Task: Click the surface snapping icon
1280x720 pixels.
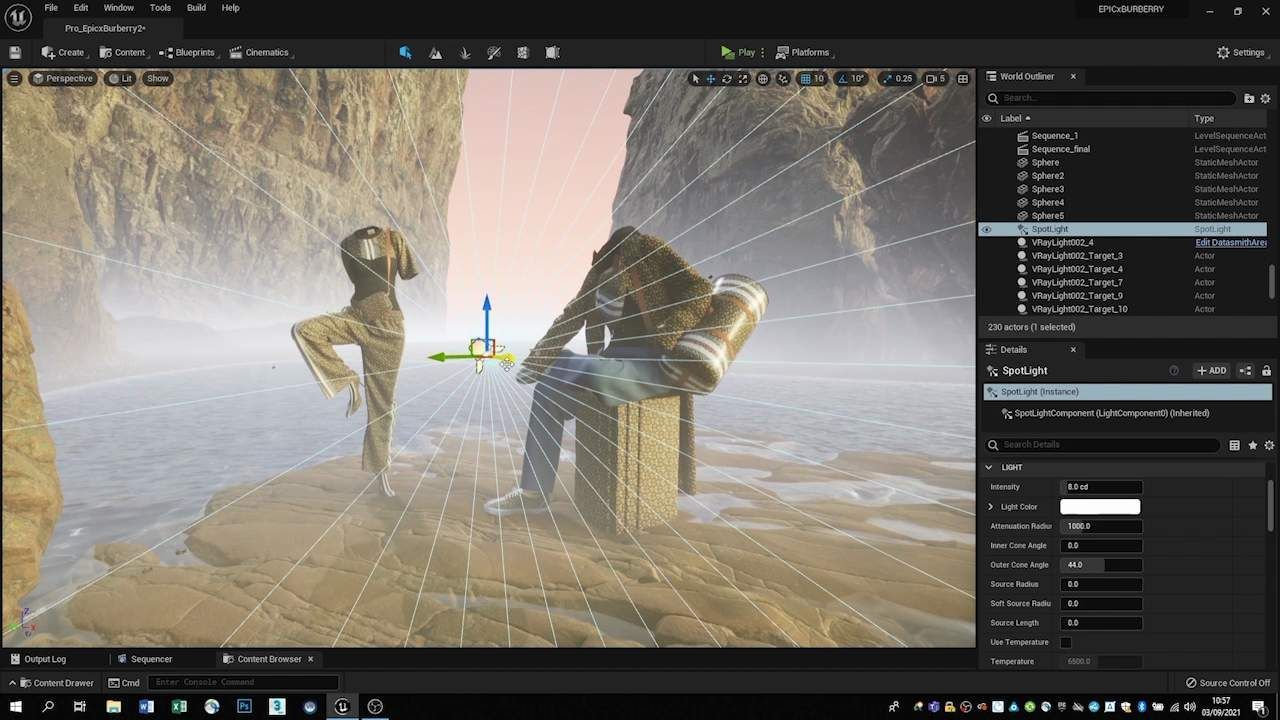Action: click(784, 78)
